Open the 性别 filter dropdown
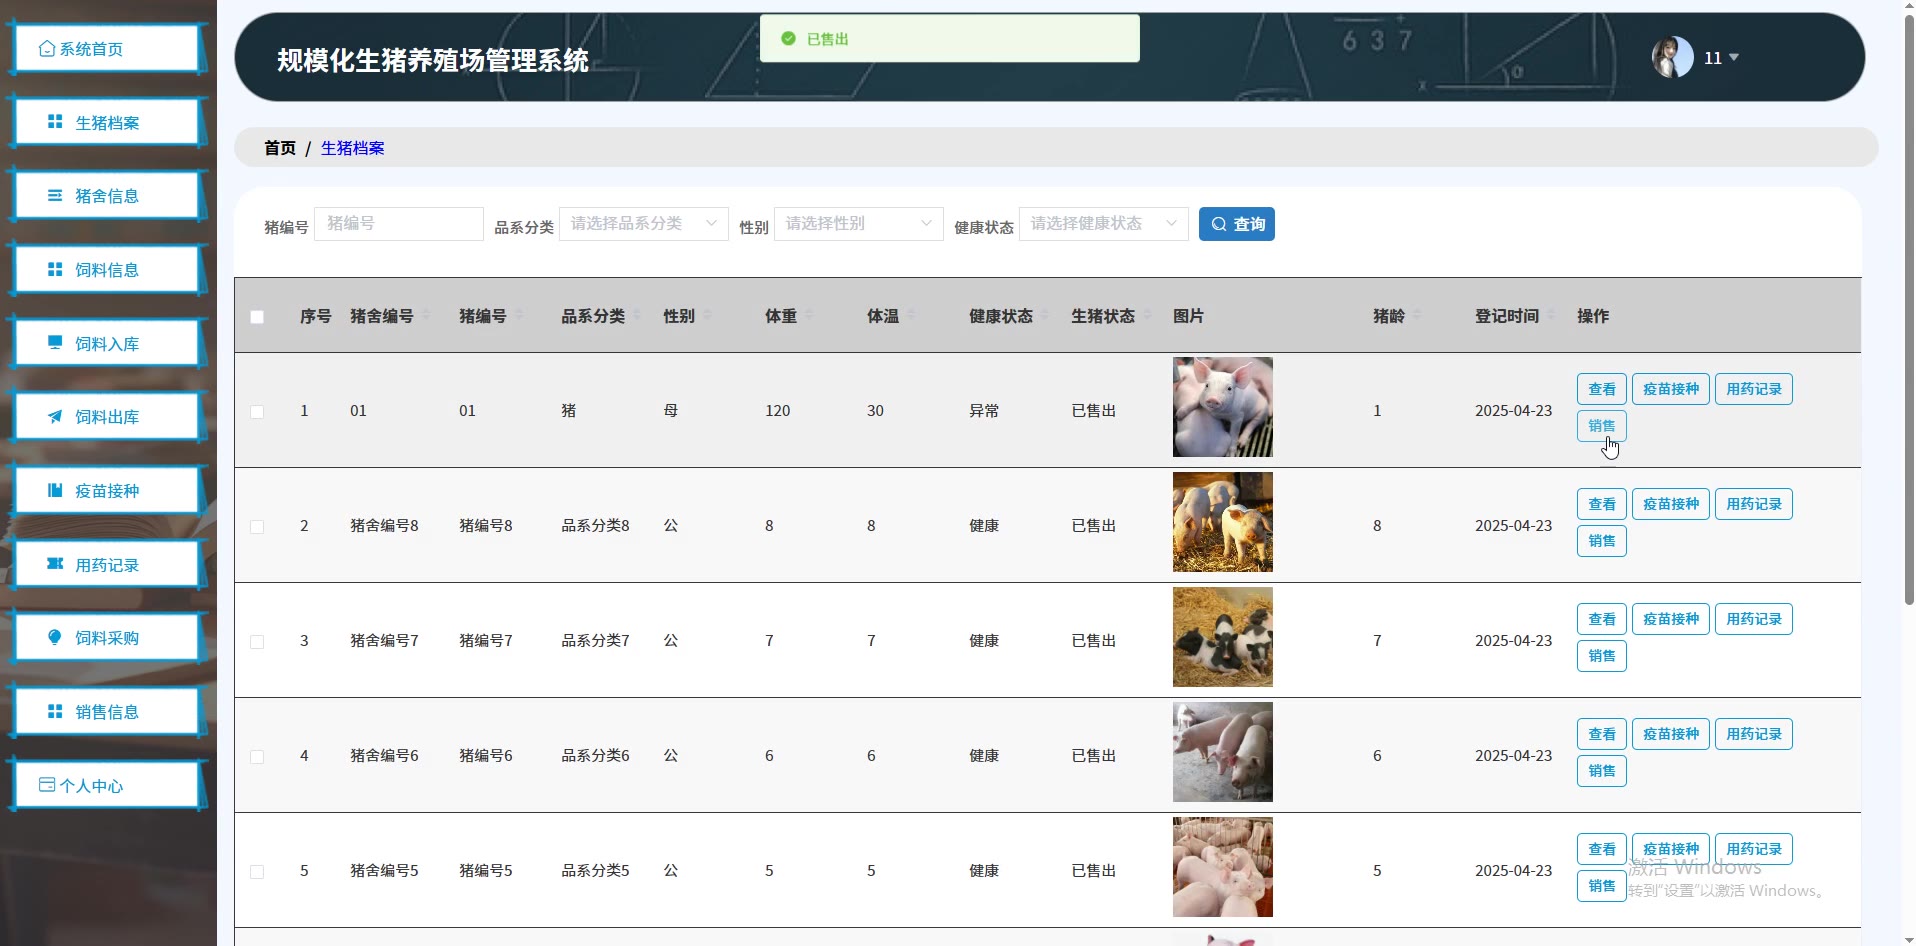 [x=859, y=224]
